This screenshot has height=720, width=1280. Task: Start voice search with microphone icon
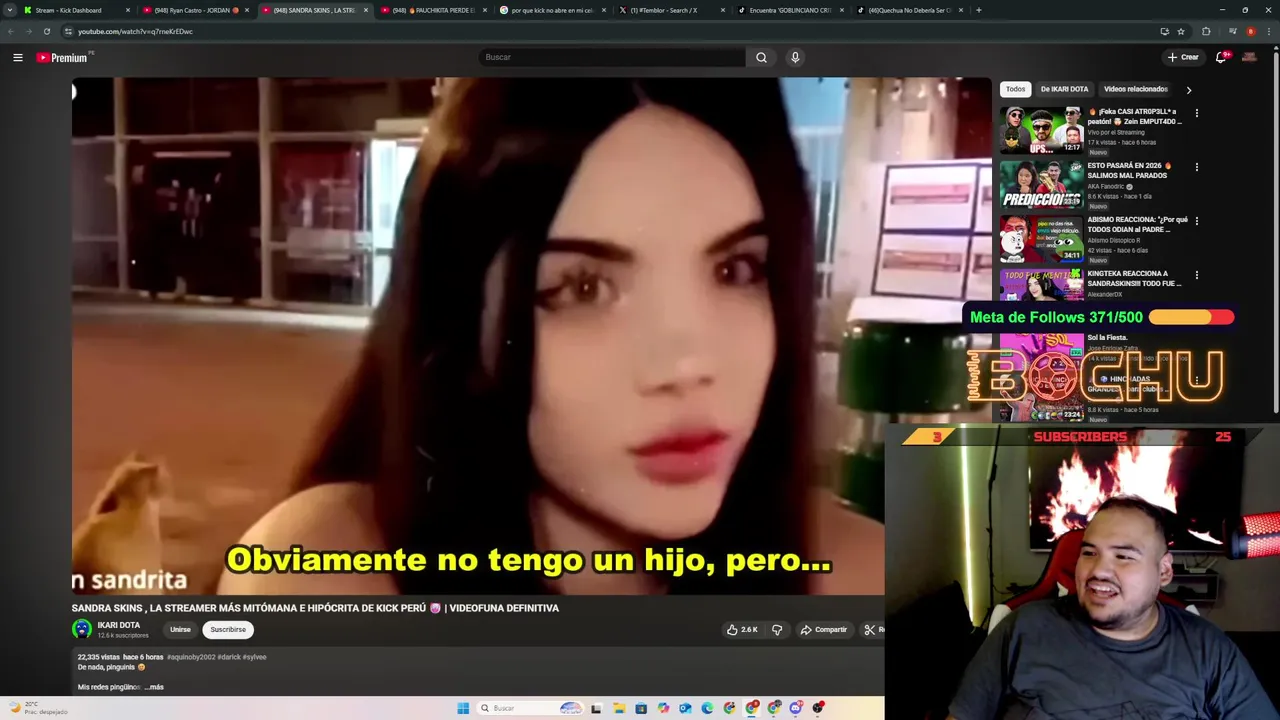(795, 57)
